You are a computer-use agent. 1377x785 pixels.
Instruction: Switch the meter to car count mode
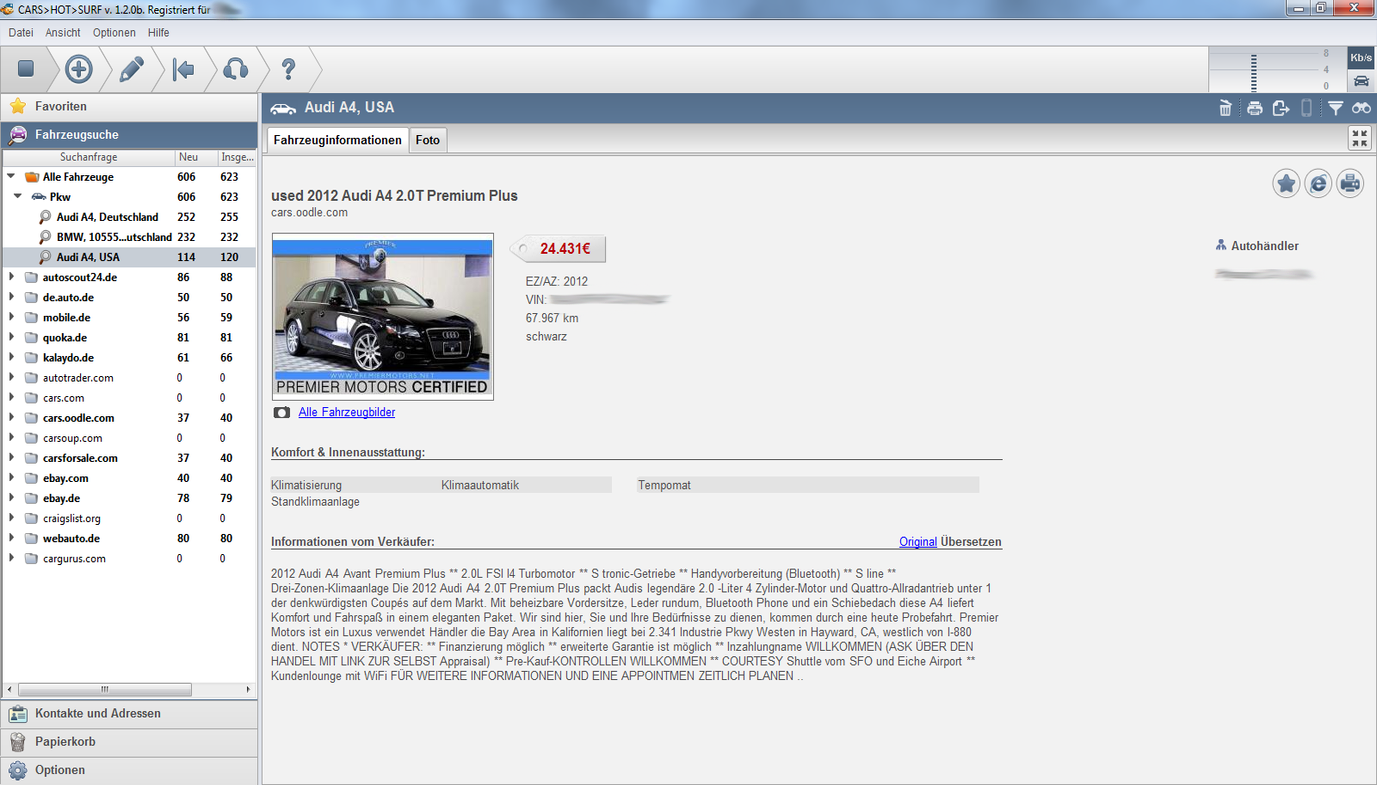[x=1361, y=81]
